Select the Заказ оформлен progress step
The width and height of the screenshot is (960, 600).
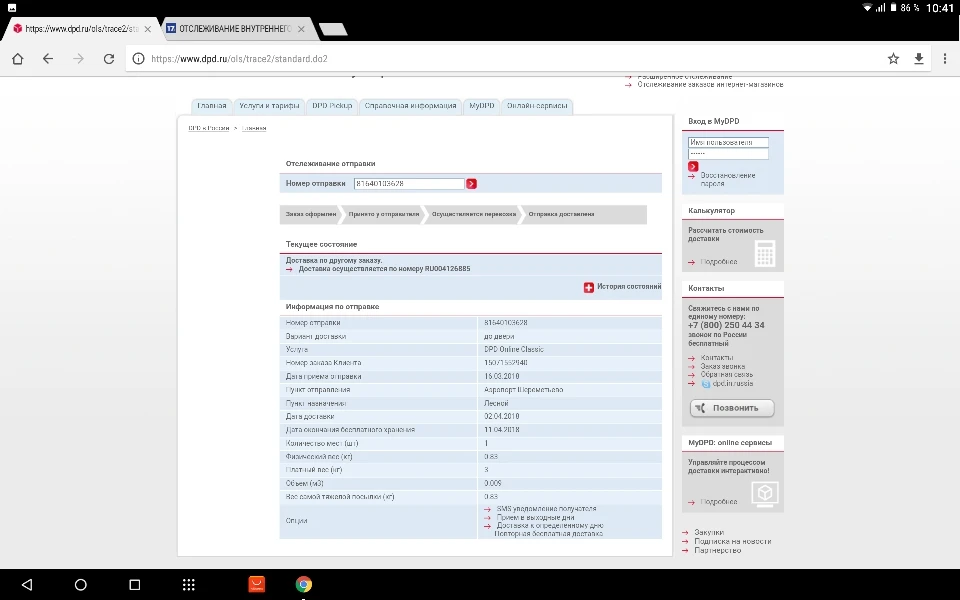tap(310, 214)
